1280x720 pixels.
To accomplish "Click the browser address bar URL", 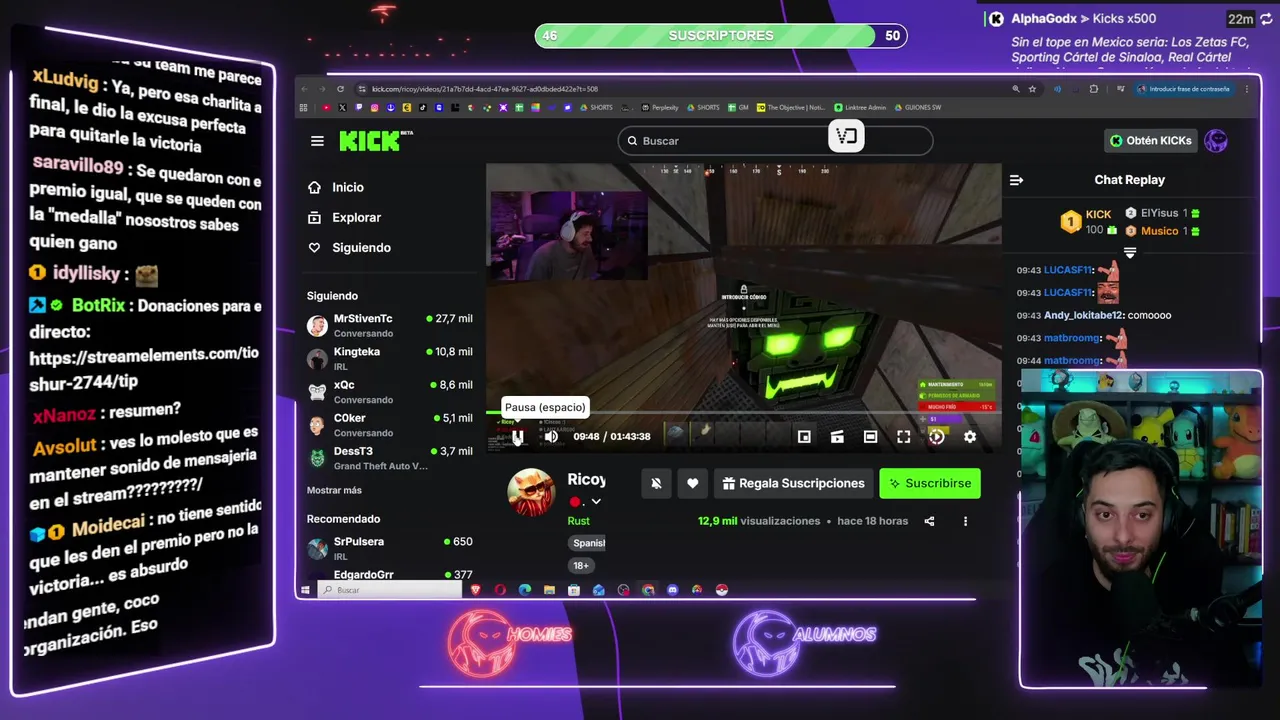I will point(485,89).
